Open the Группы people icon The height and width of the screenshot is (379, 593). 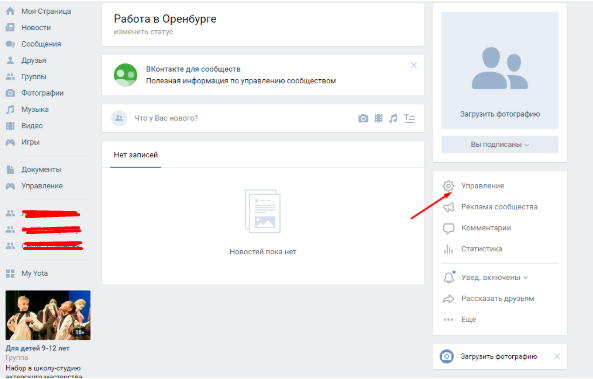click(10, 76)
